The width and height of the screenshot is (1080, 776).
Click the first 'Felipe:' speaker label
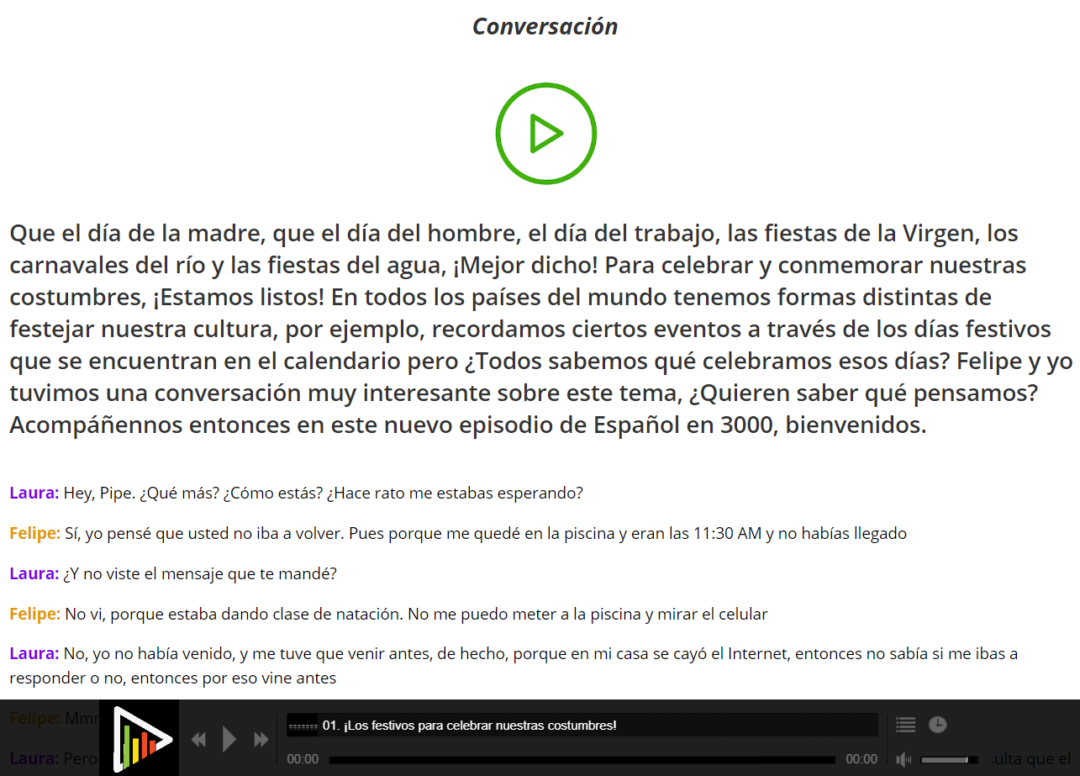(35, 533)
